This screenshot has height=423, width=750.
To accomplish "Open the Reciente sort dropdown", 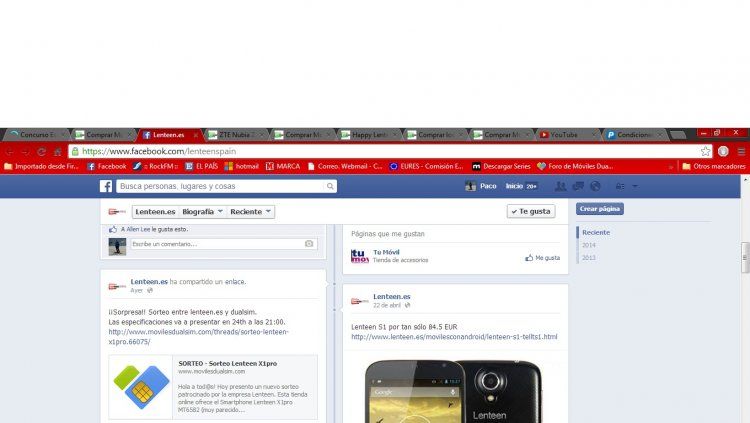I will click(251, 212).
